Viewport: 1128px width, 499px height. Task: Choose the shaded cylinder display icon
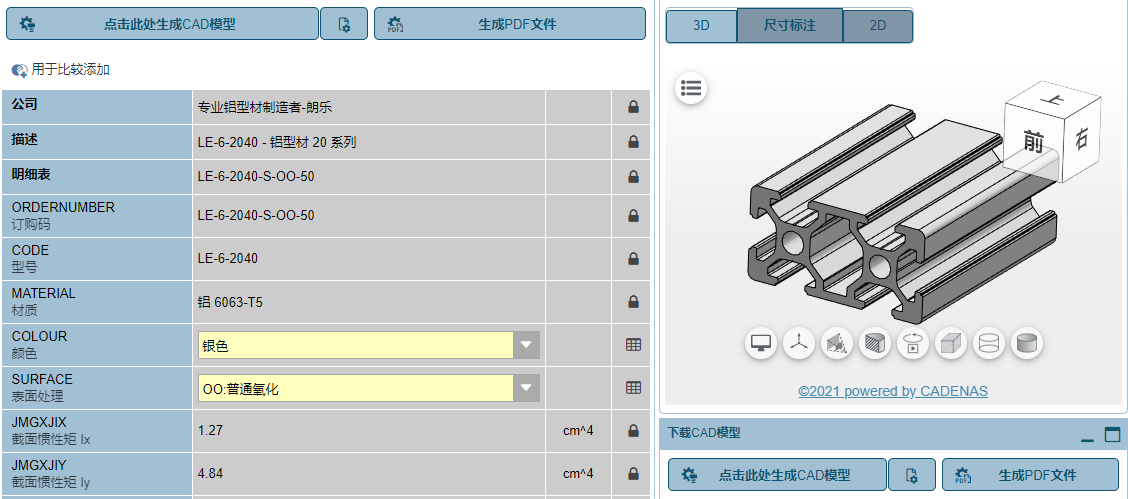click(x=1027, y=343)
